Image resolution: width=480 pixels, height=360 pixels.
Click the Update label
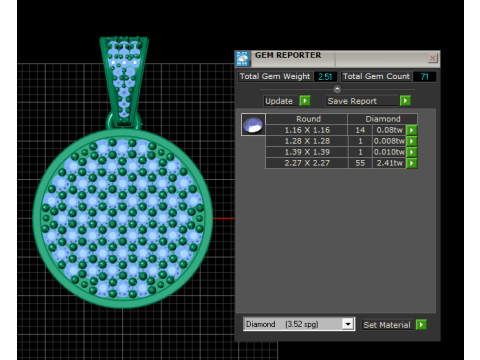click(279, 101)
